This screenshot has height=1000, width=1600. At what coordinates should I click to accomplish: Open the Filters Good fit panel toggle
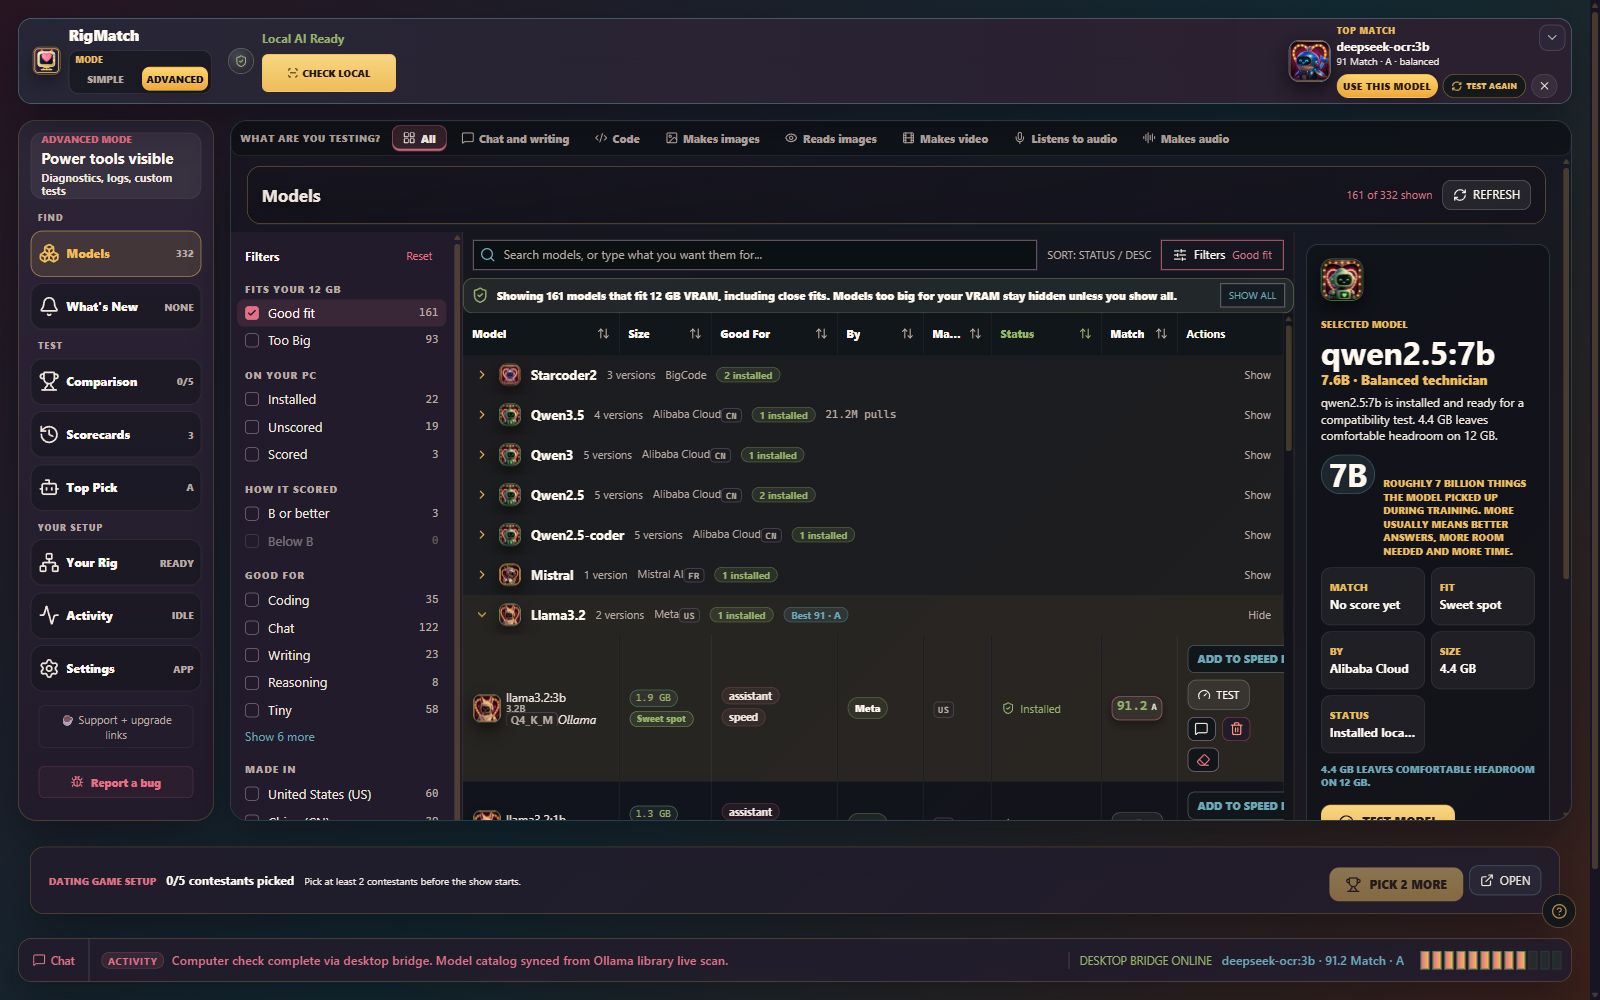coord(1222,255)
